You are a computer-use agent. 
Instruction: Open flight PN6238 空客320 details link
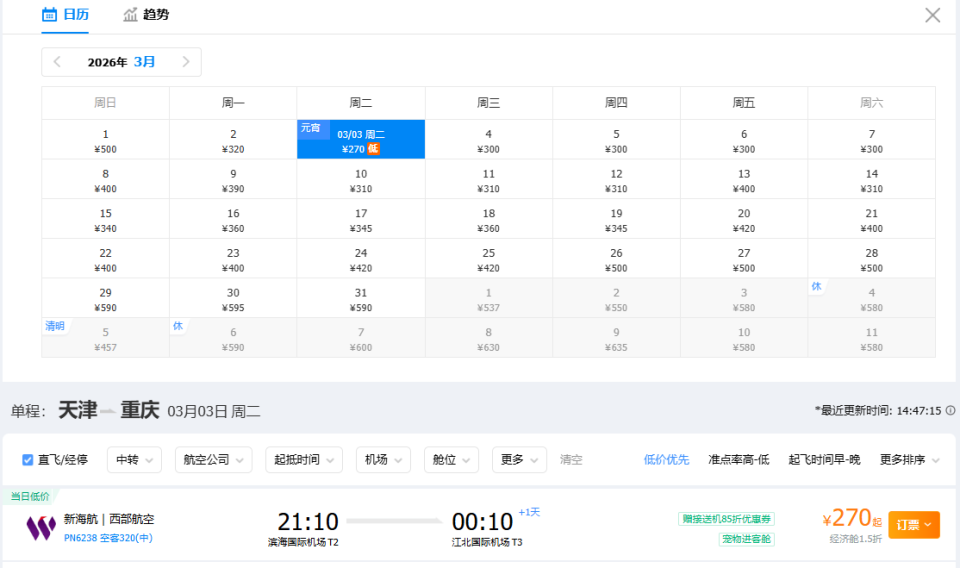point(108,538)
